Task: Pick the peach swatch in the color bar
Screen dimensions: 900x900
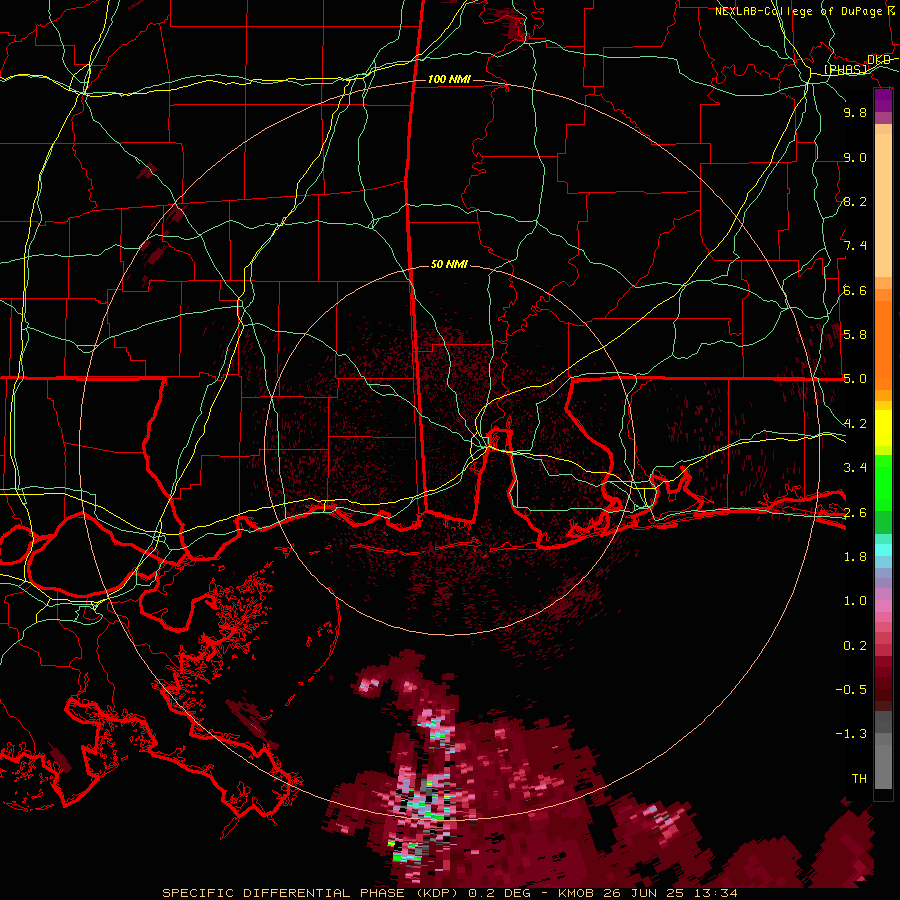Action: click(x=883, y=207)
